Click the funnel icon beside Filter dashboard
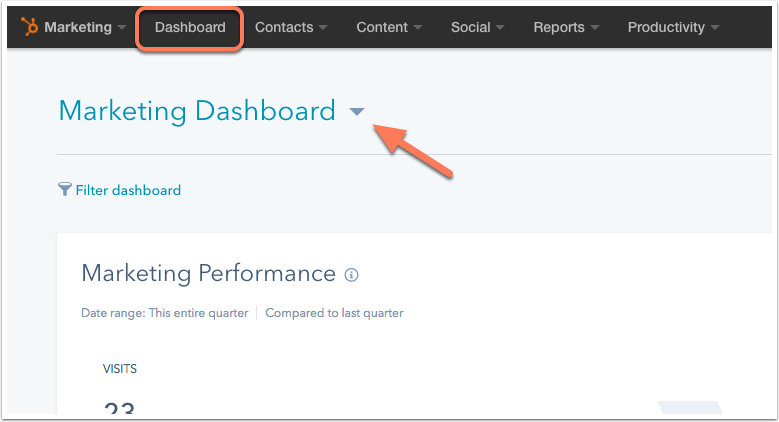The height and width of the screenshot is (422, 779). click(x=65, y=190)
